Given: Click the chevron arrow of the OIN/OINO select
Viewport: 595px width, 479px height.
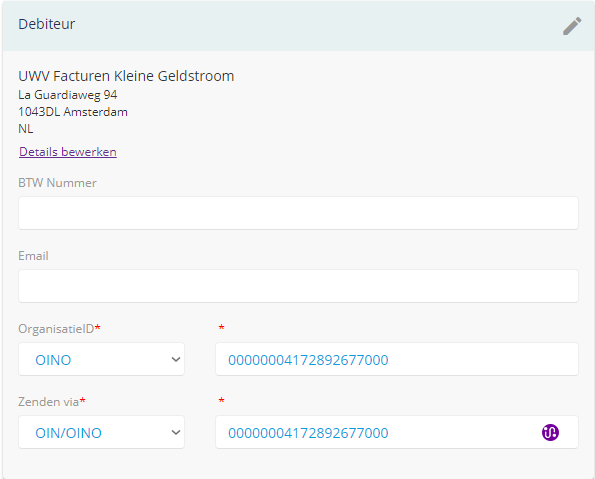Looking at the screenshot, I should (176, 432).
